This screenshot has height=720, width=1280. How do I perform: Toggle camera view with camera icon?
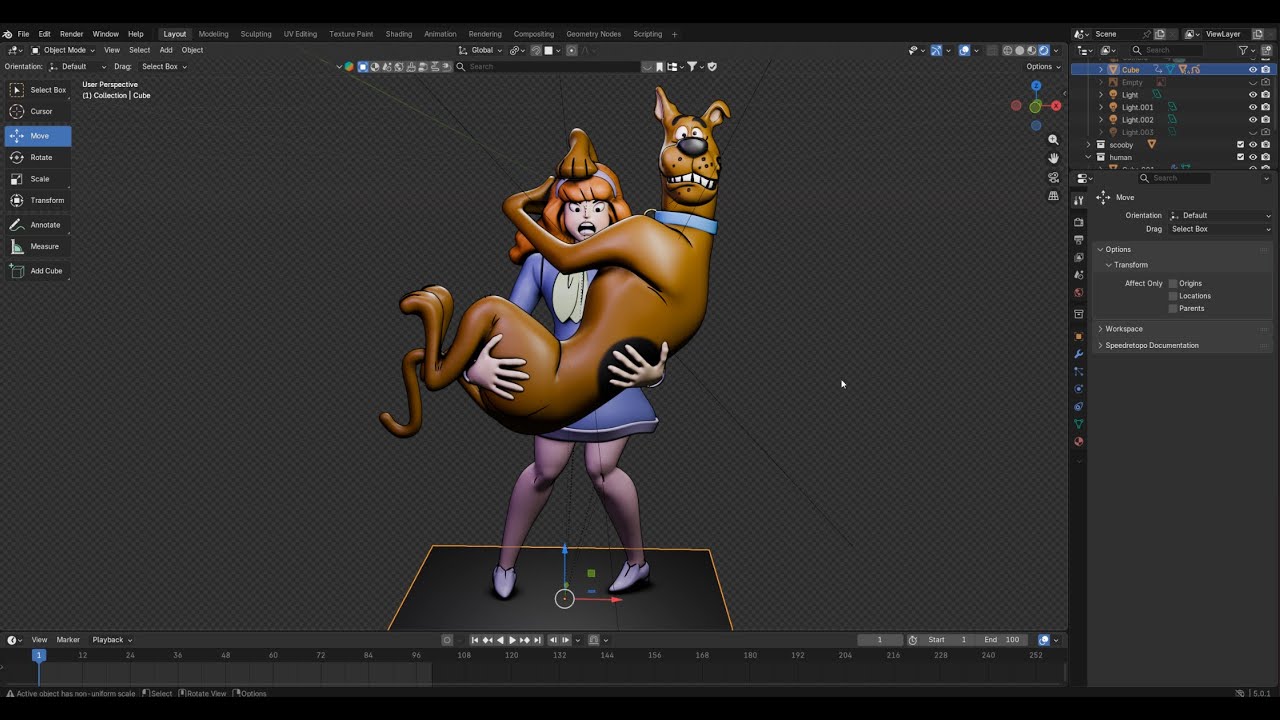click(1053, 177)
